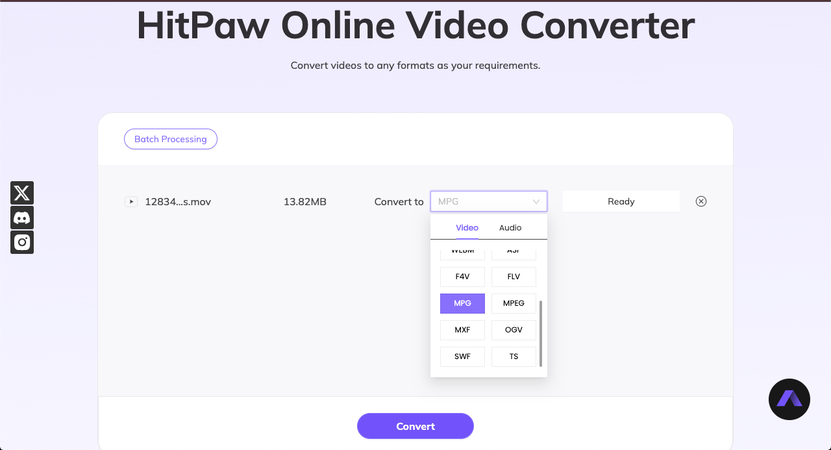This screenshot has width=831, height=450.
Task: Choose the SWF format option
Action: click(462, 356)
